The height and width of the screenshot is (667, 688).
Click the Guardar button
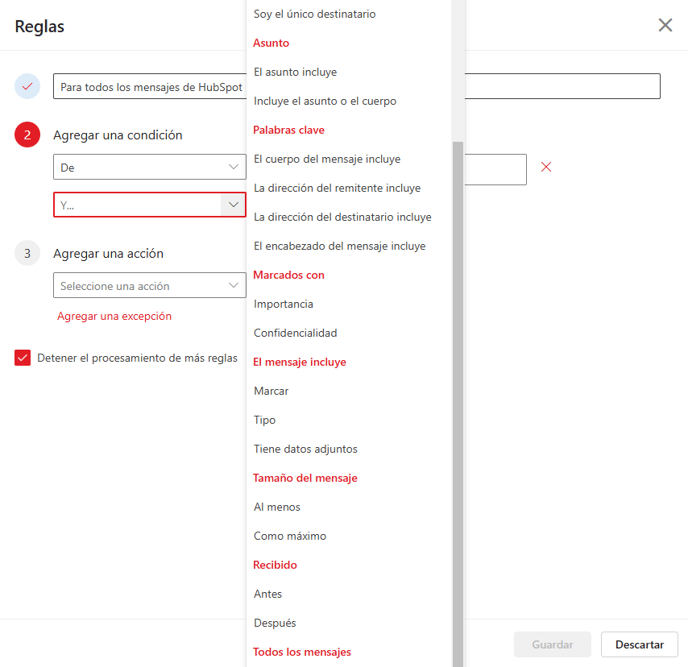552,644
